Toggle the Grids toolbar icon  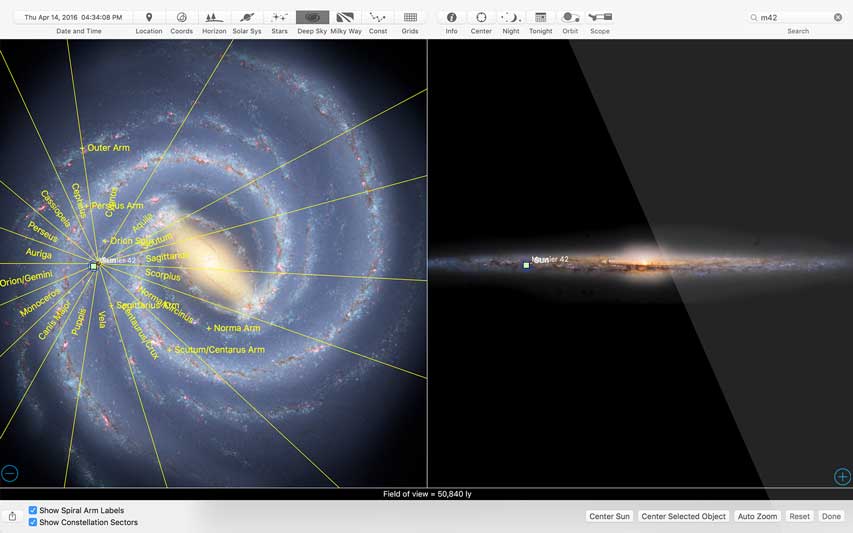(x=410, y=17)
